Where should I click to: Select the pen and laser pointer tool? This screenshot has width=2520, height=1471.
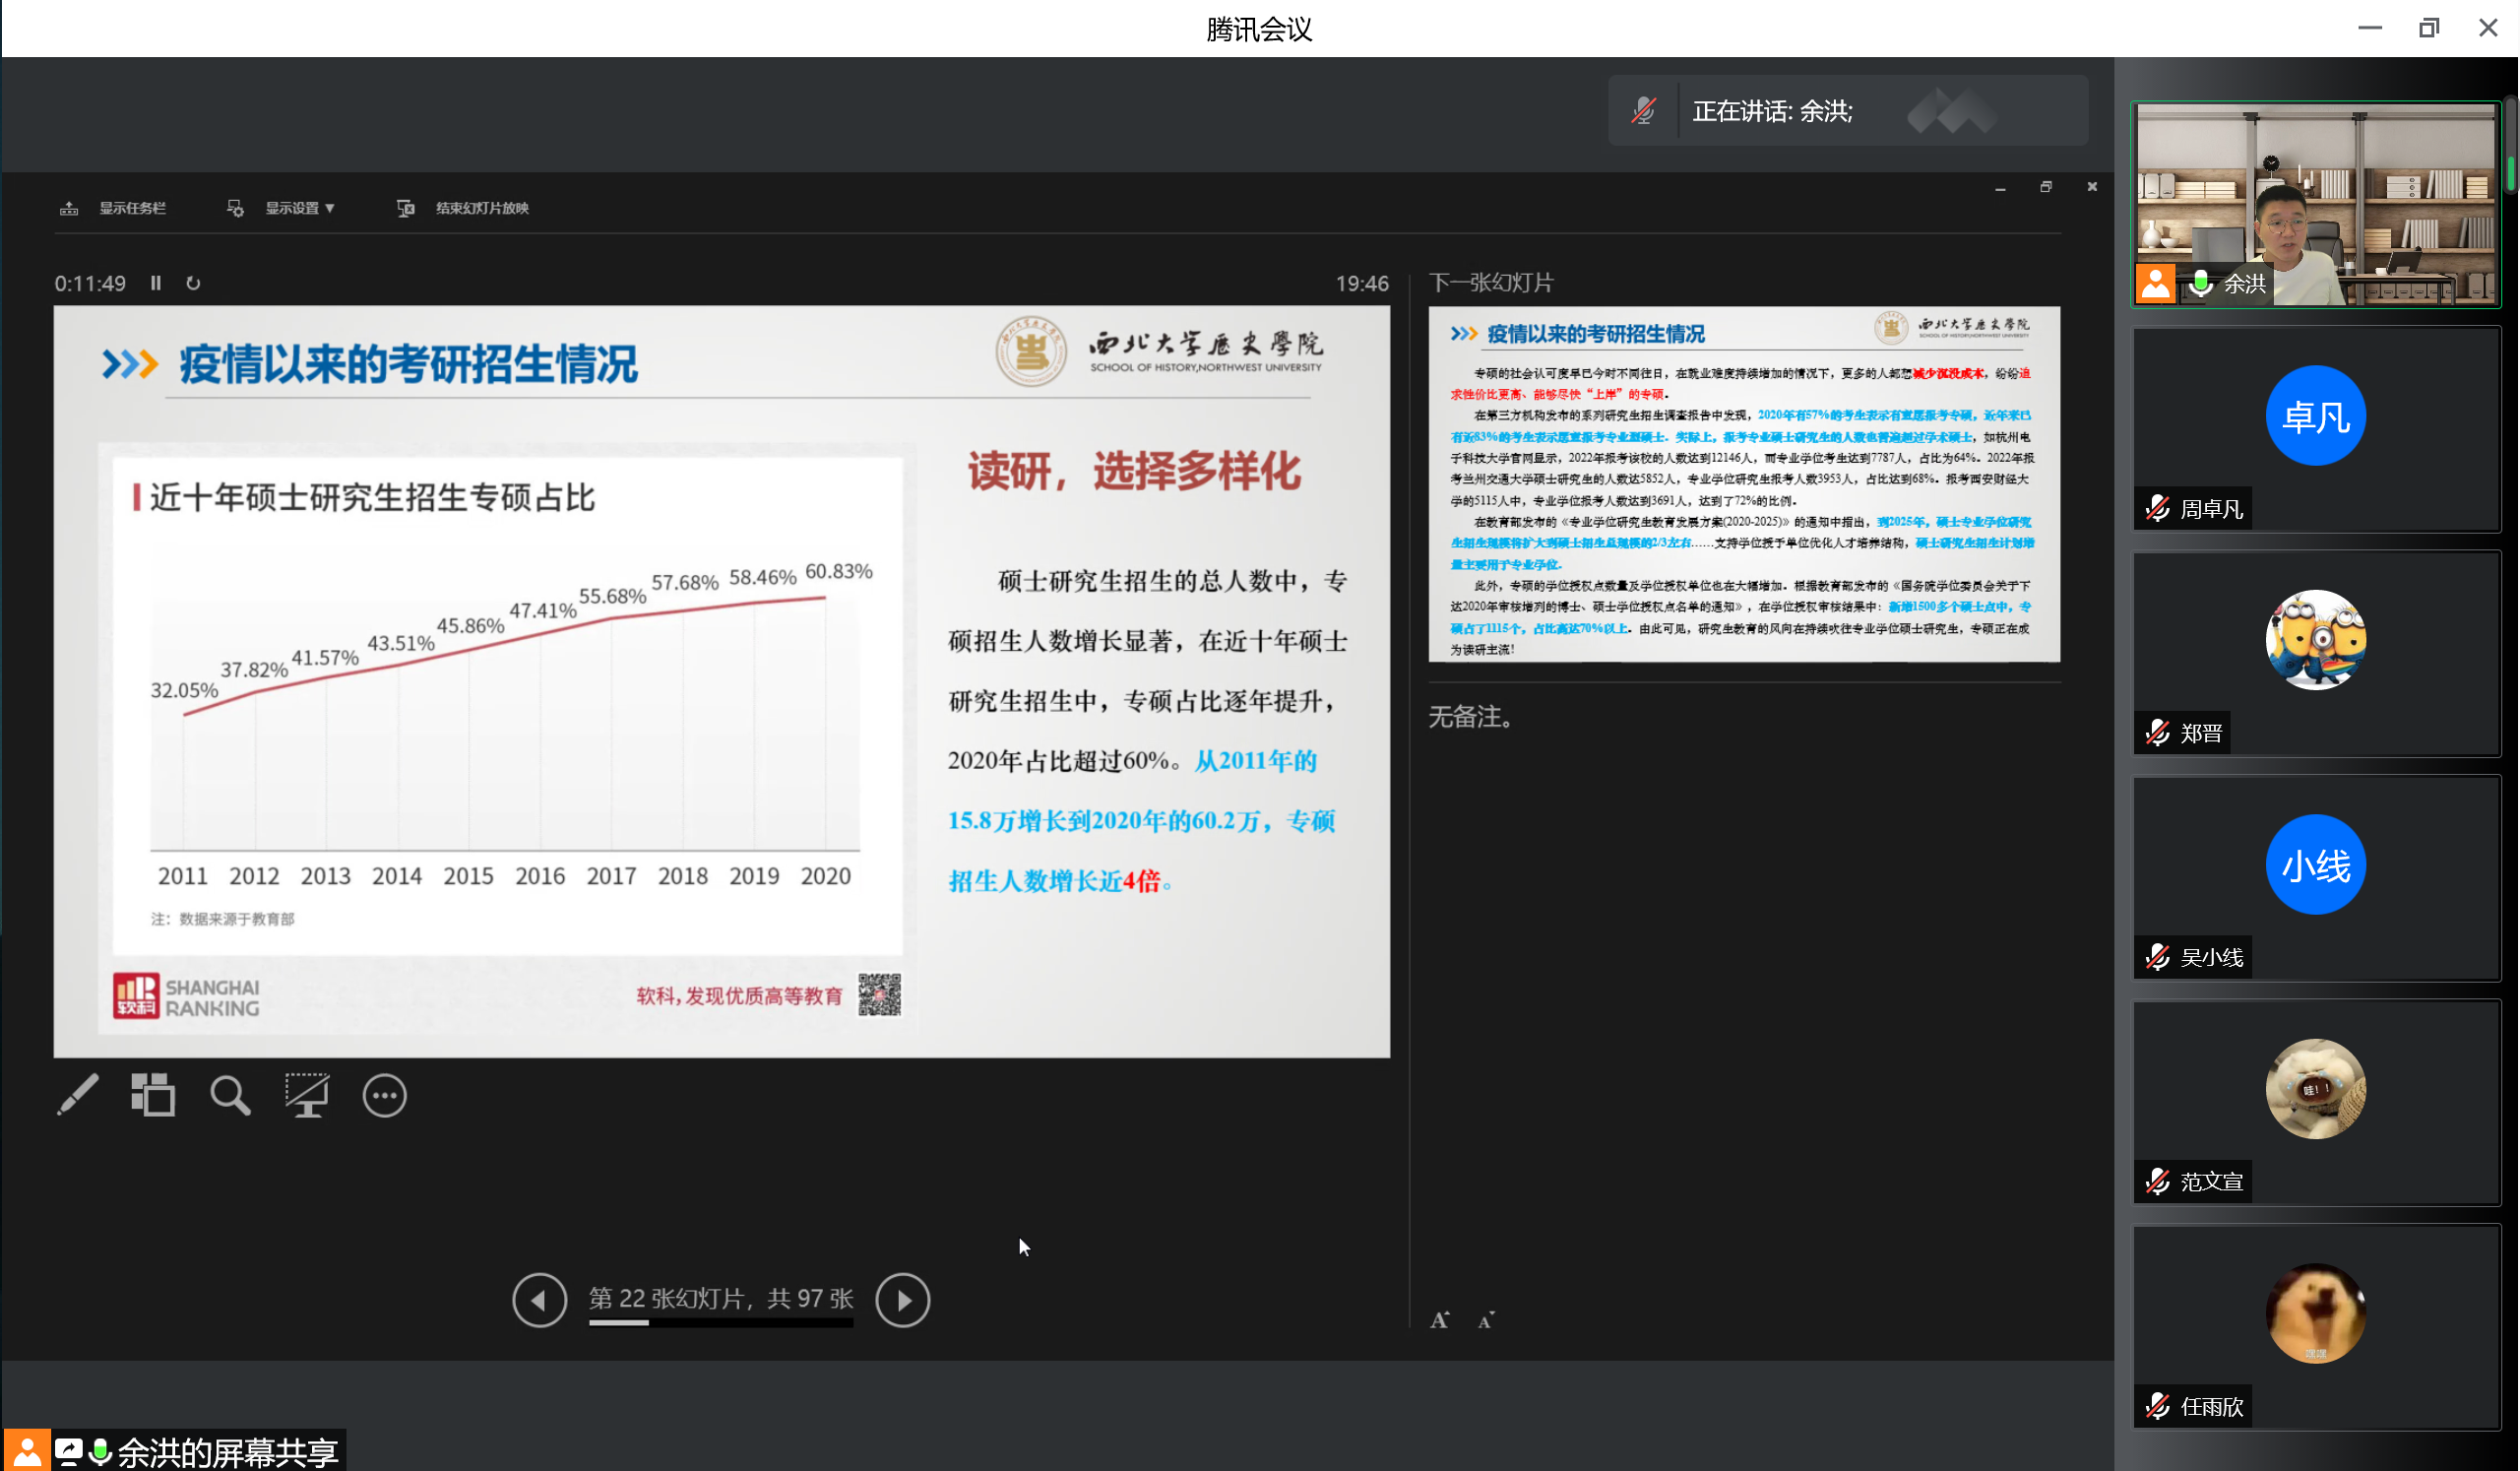click(x=78, y=1095)
